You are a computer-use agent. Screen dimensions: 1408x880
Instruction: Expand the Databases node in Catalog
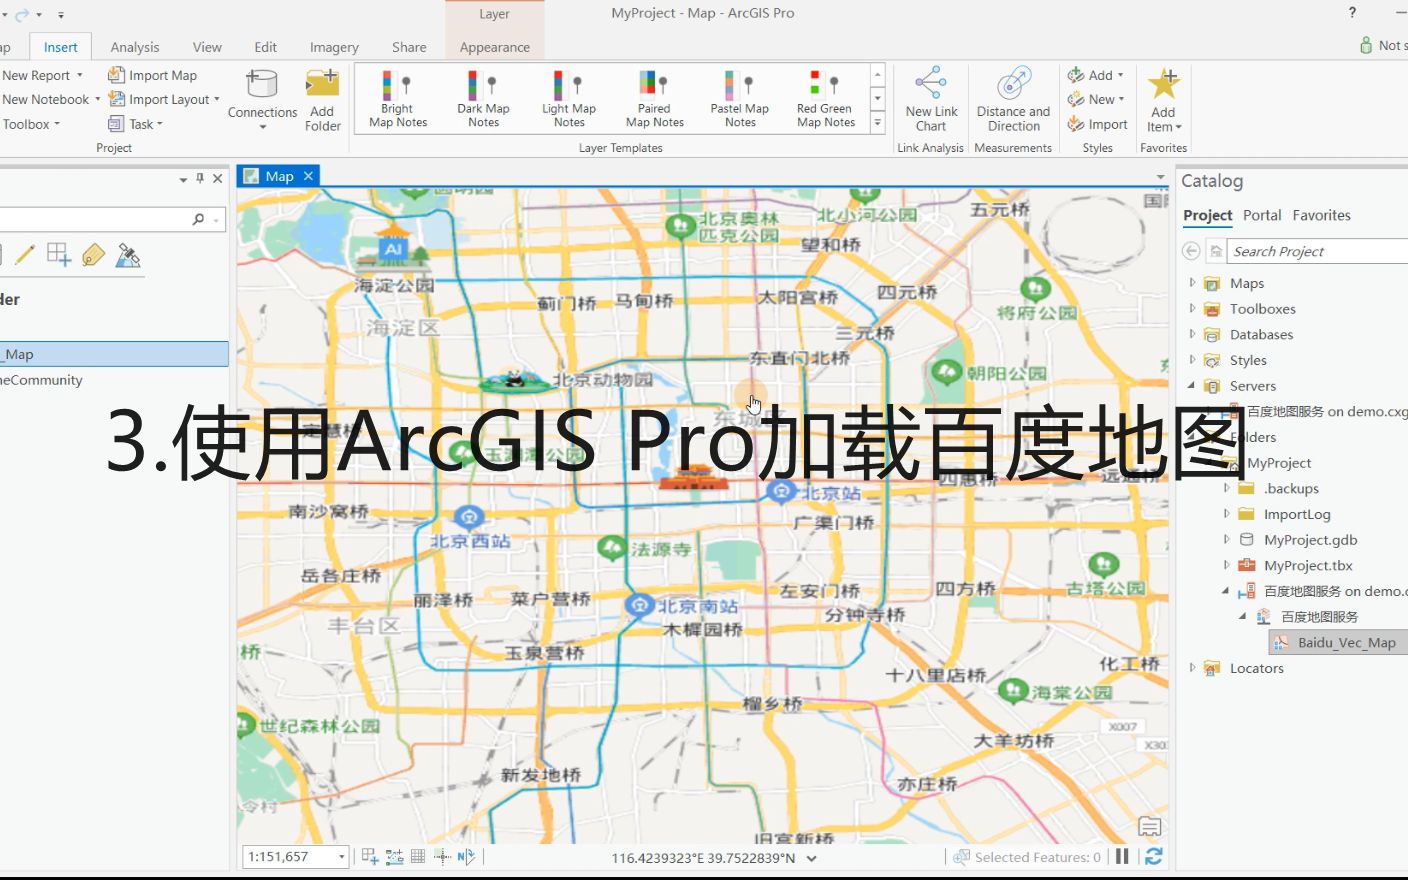click(x=1191, y=334)
